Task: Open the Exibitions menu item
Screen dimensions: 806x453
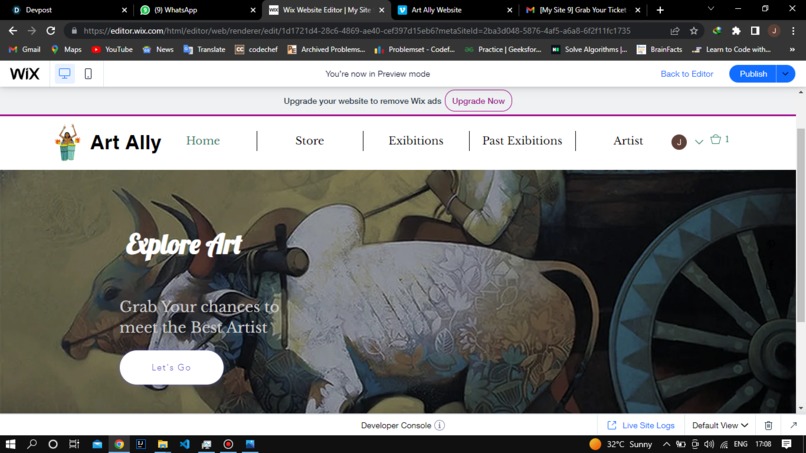Action: click(416, 140)
